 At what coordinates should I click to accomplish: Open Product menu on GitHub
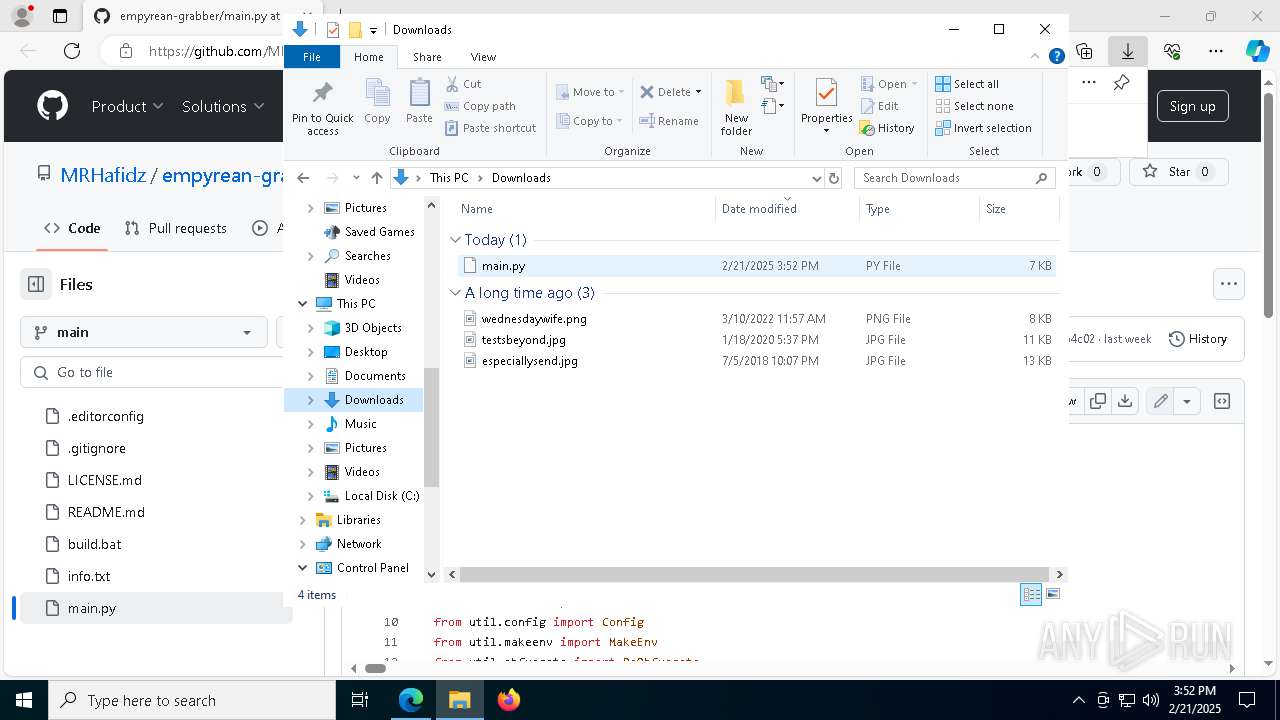tap(127, 106)
